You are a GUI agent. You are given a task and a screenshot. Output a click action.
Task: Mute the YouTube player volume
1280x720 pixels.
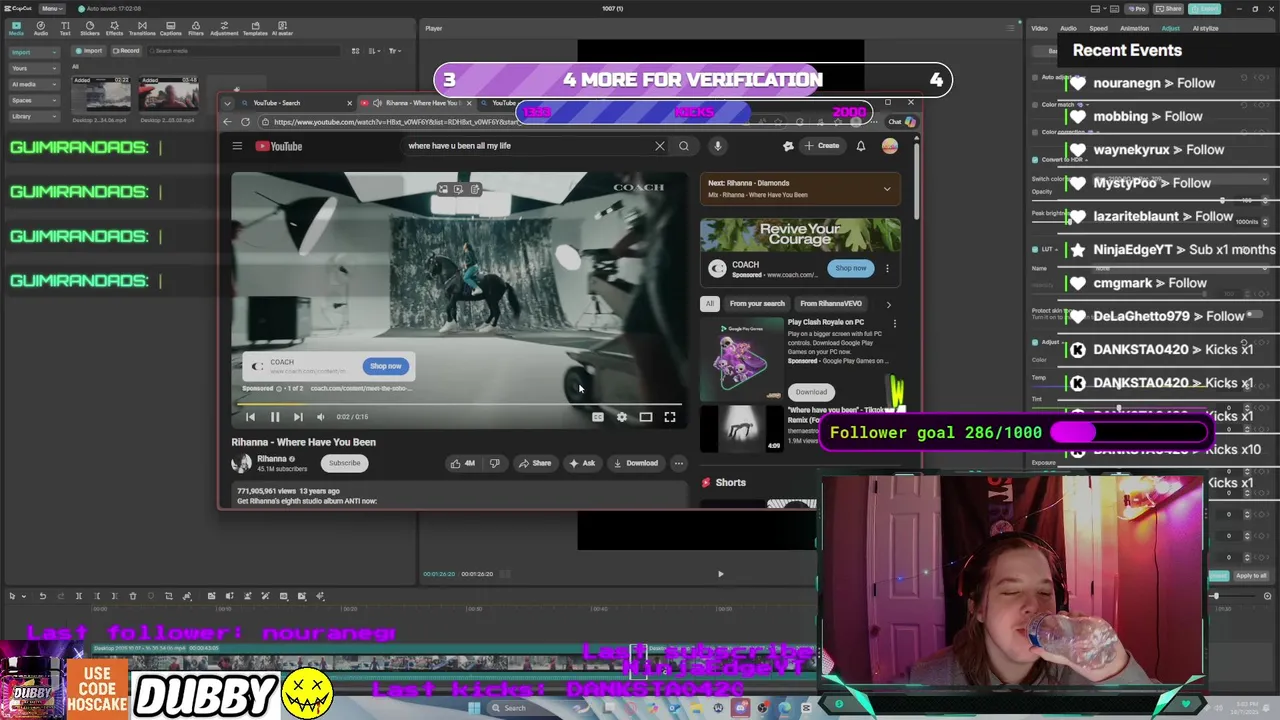(x=321, y=417)
